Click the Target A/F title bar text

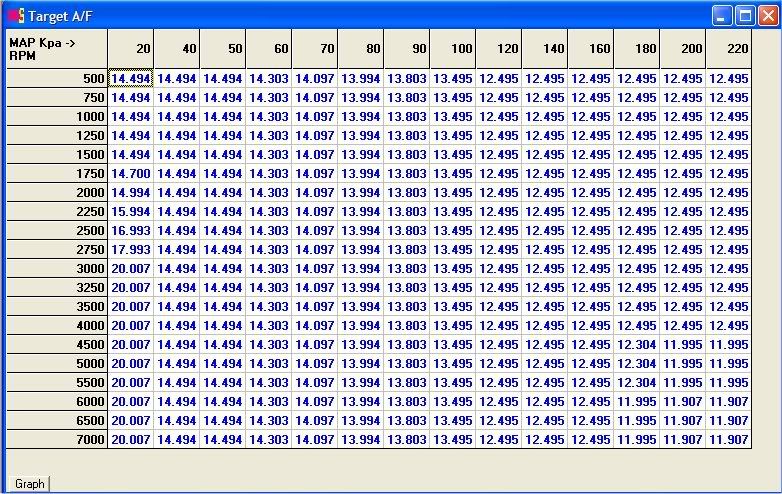coord(62,15)
